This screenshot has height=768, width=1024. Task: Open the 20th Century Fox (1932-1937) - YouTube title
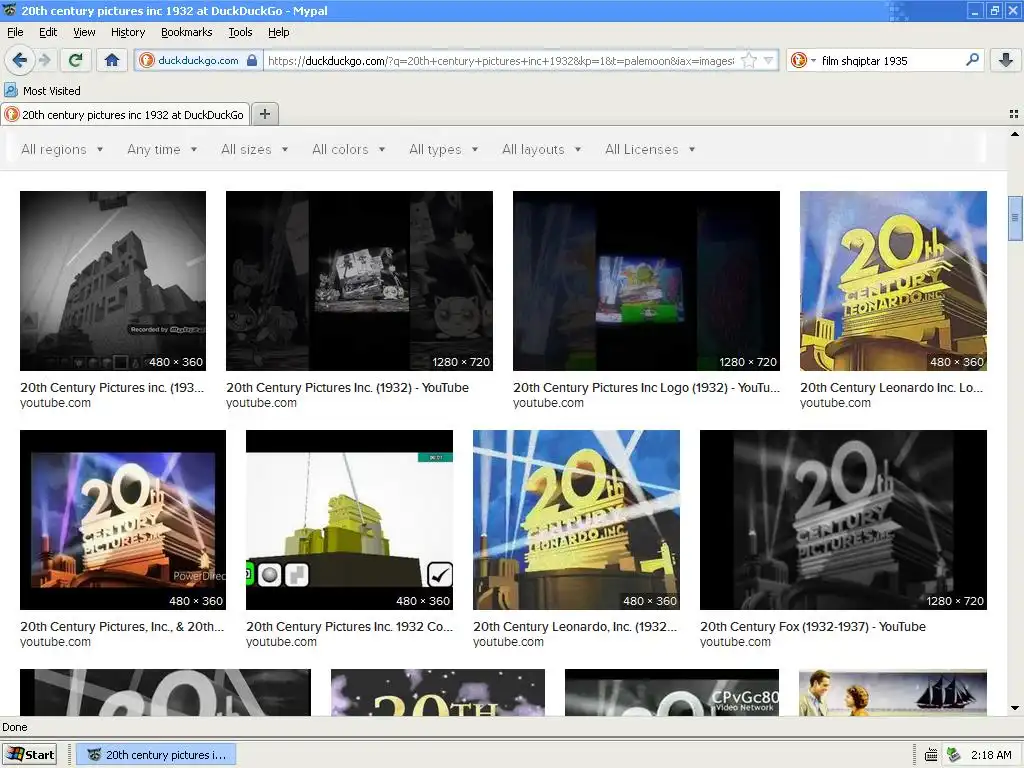(x=812, y=626)
